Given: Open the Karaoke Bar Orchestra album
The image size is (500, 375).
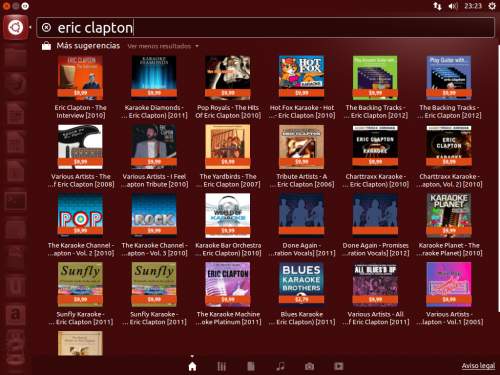Looking at the screenshot, I should (x=228, y=225).
